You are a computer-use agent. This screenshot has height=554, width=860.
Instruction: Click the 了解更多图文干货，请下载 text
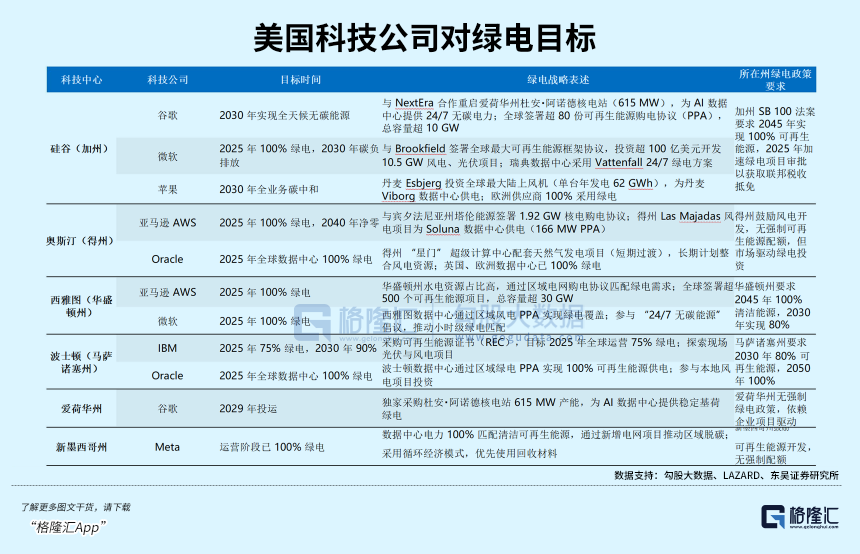(x=76, y=507)
